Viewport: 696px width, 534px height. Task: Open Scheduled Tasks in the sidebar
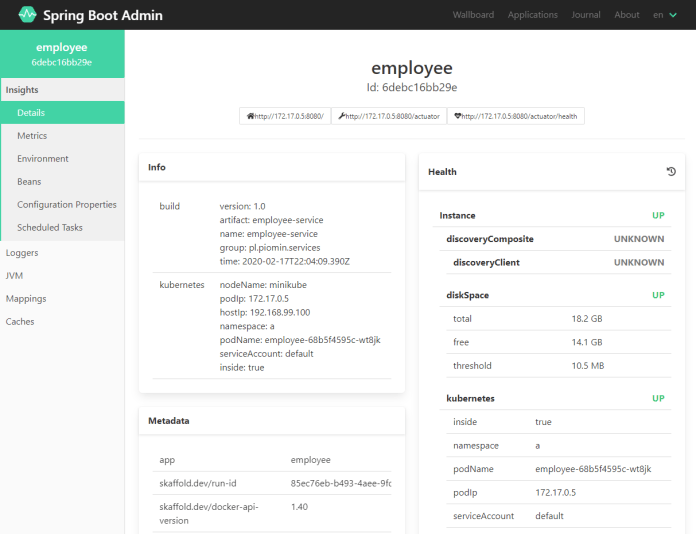click(62, 228)
